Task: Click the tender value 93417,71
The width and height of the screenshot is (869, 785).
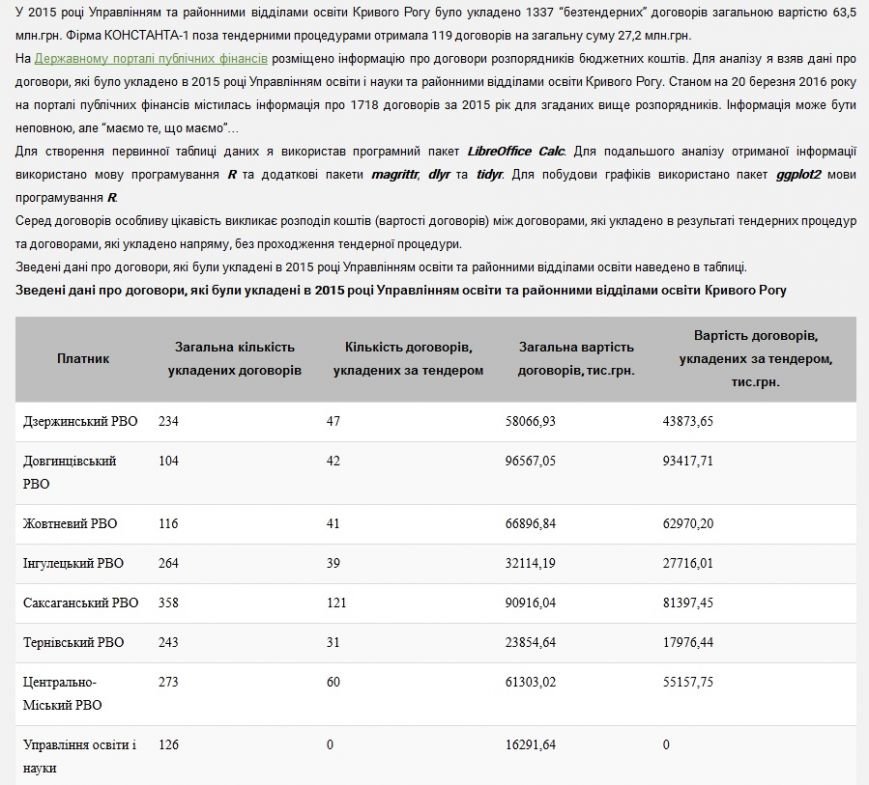Action: pos(688,461)
